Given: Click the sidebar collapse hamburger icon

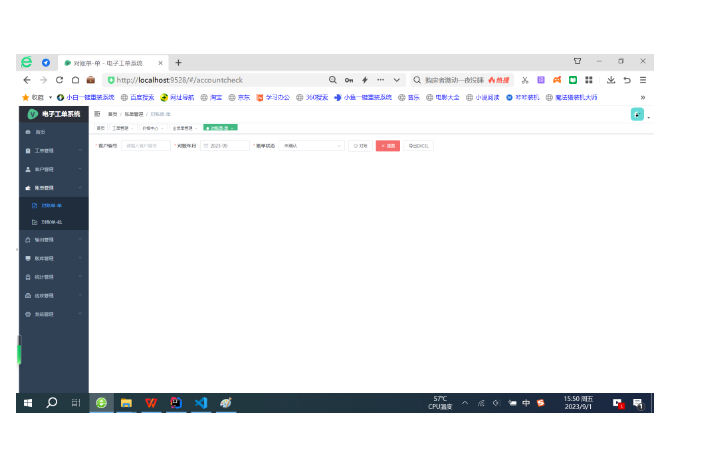Looking at the screenshot, I should click(x=97, y=114).
